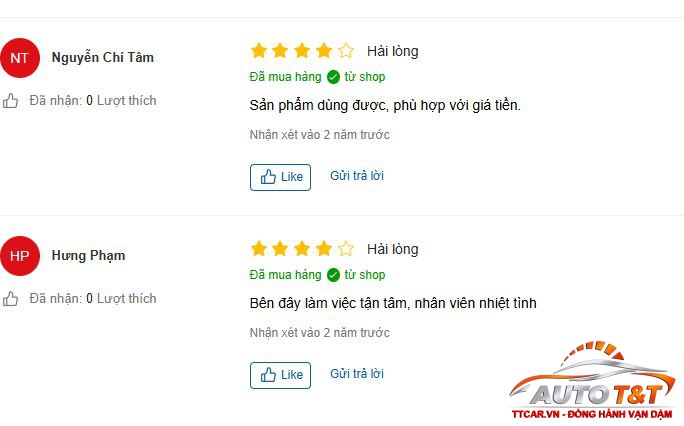Image resolution: width=684 pixels, height=426 pixels.
Task: Reply to Hưng Phạm's review via Gửi trả lời
Action: point(357,374)
